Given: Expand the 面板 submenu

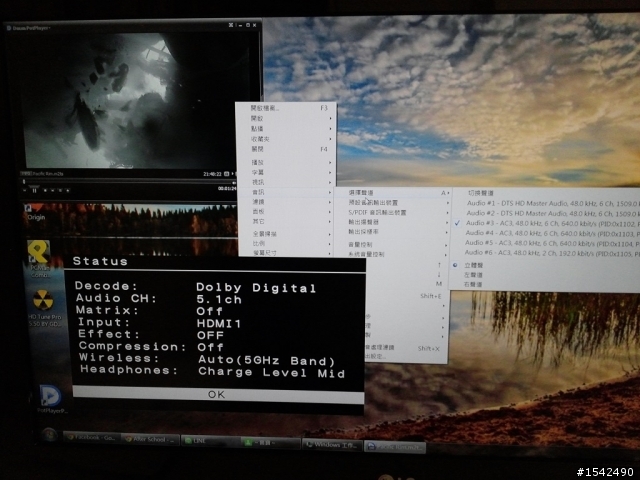Looking at the screenshot, I should [x=287, y=211].
